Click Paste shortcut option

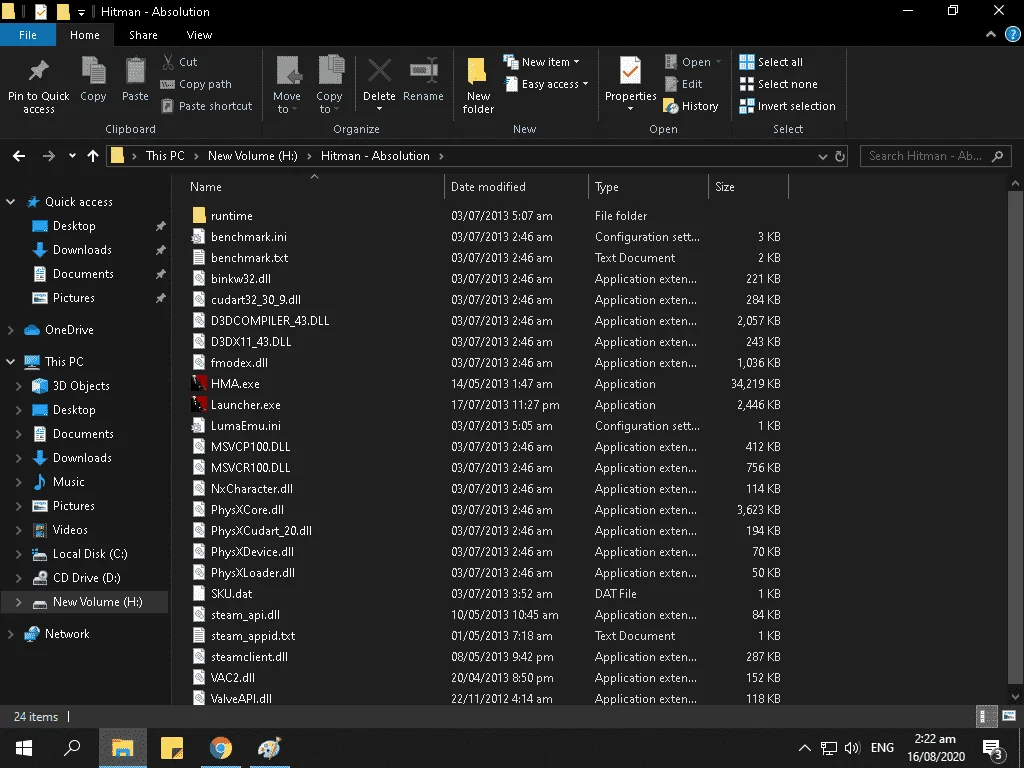(x=207, y=106)
